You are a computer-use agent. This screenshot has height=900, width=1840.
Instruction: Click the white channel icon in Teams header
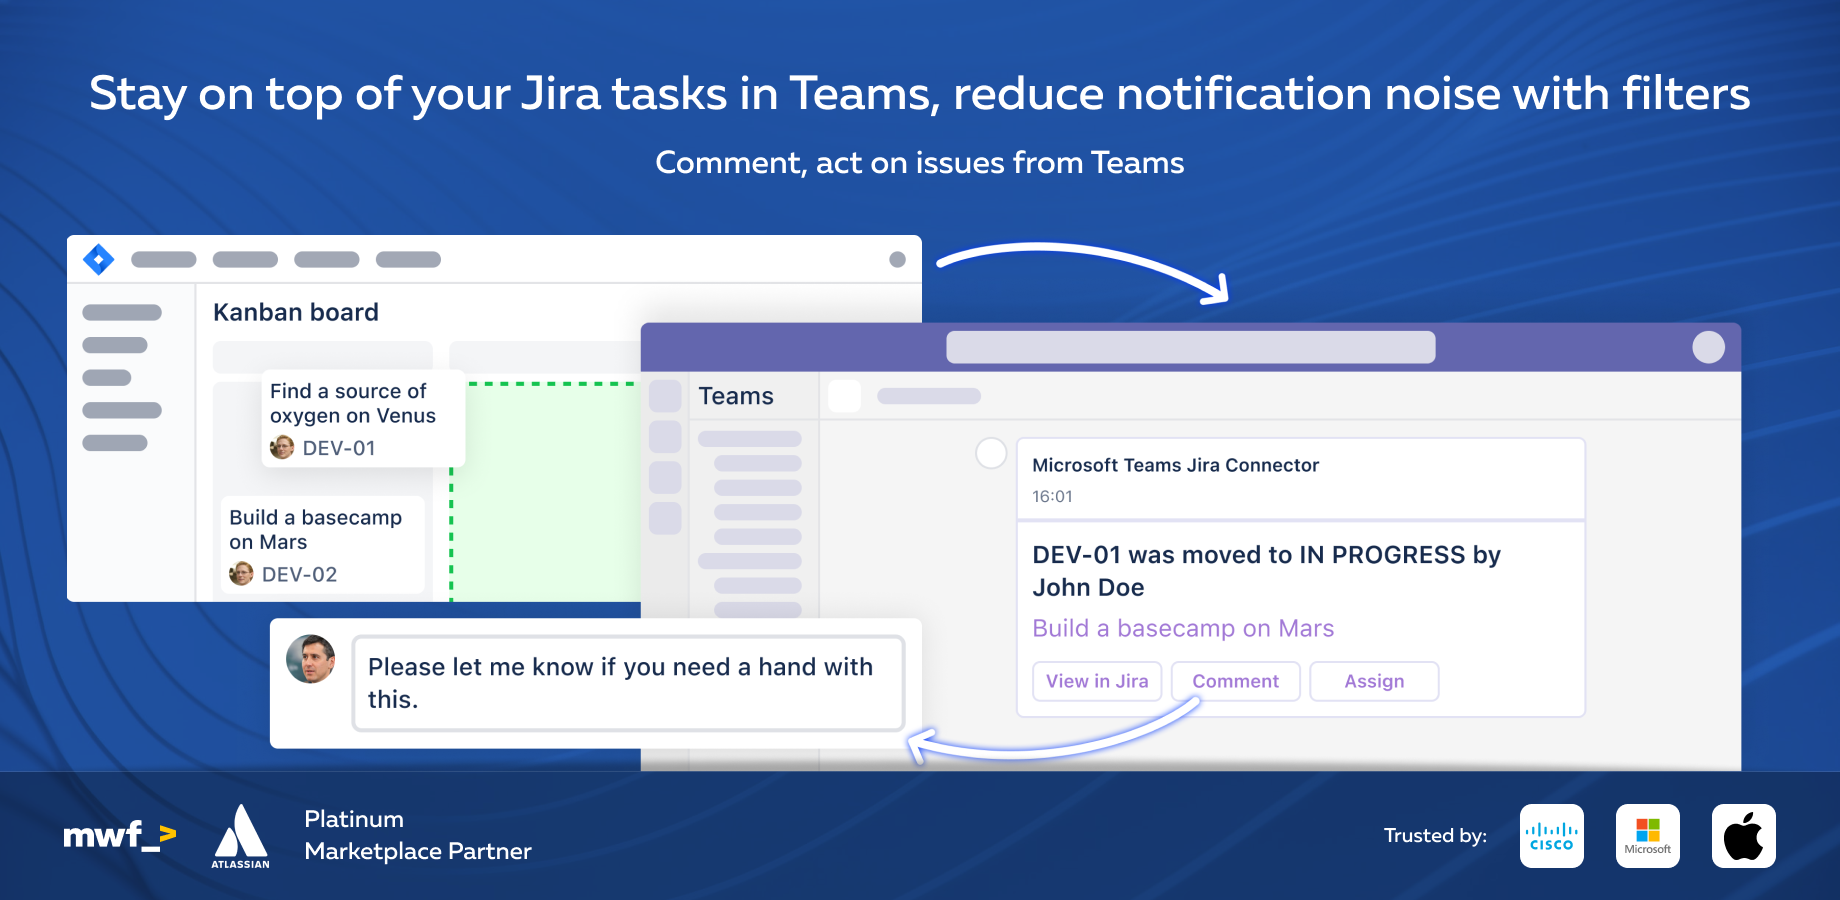[x=844, y=396]
